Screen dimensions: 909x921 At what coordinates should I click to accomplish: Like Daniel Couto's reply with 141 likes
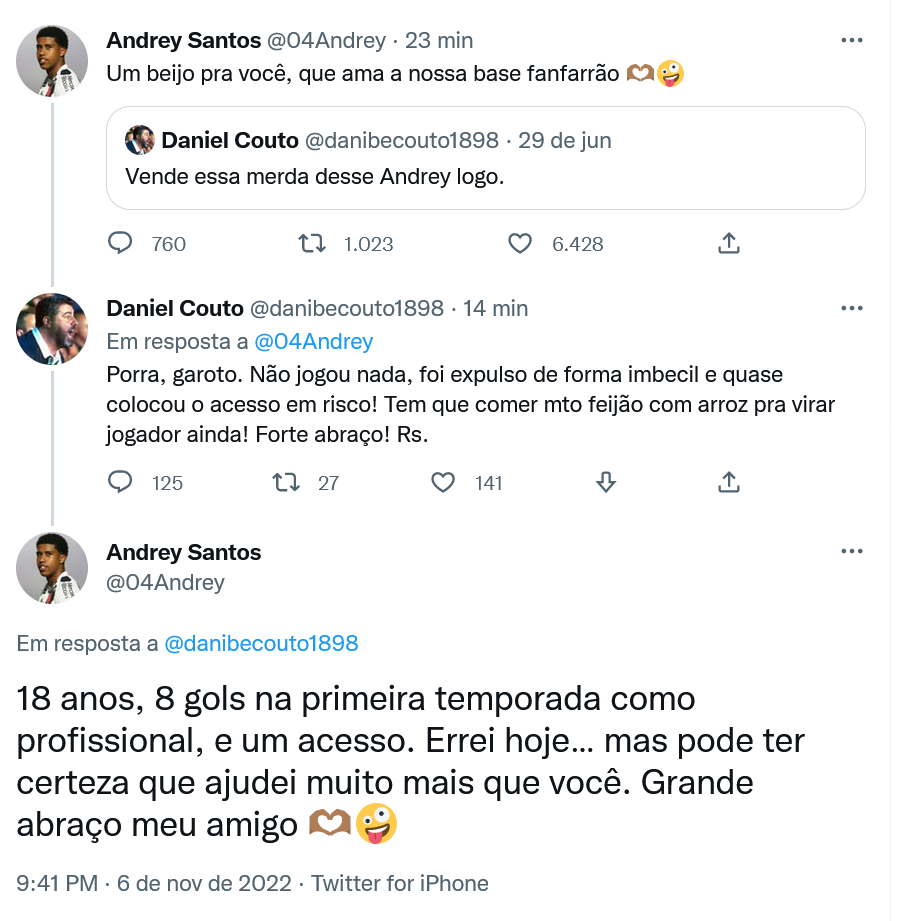point(443,483)
